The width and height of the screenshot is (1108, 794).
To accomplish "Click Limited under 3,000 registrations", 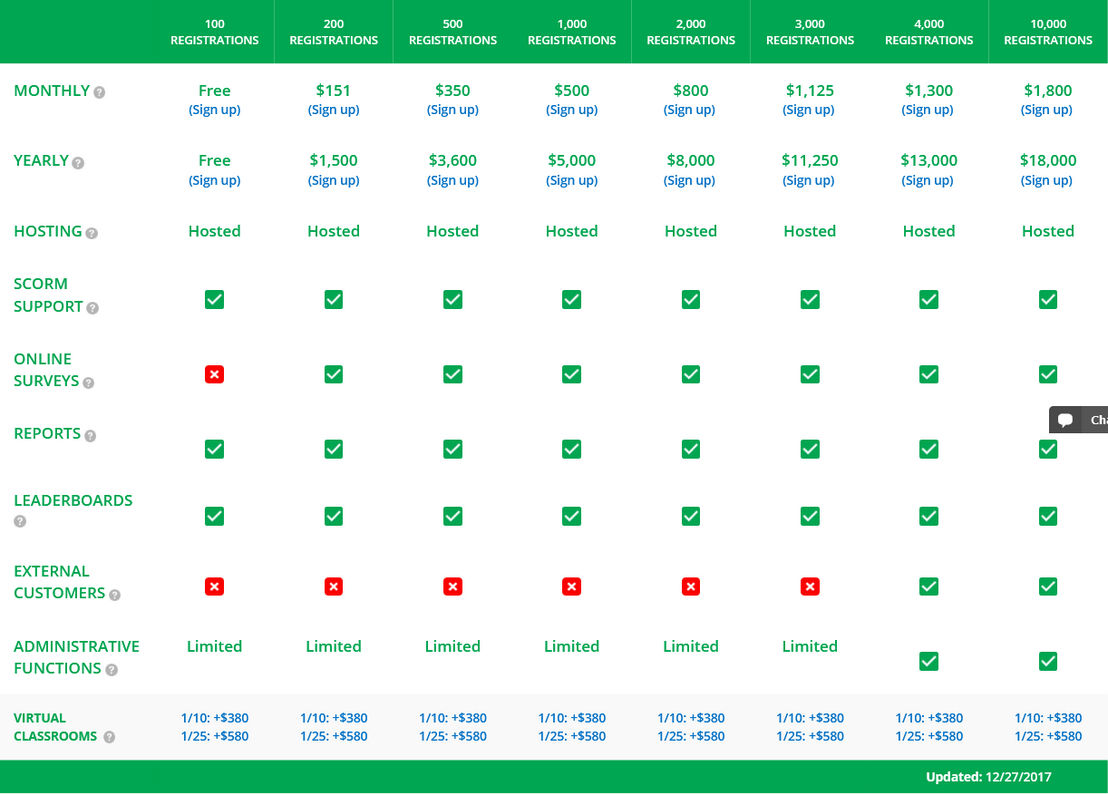I will [810, 646].
